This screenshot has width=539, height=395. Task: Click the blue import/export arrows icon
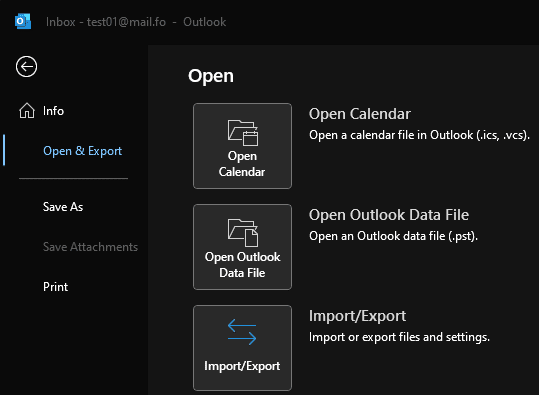tap(242, 332)
